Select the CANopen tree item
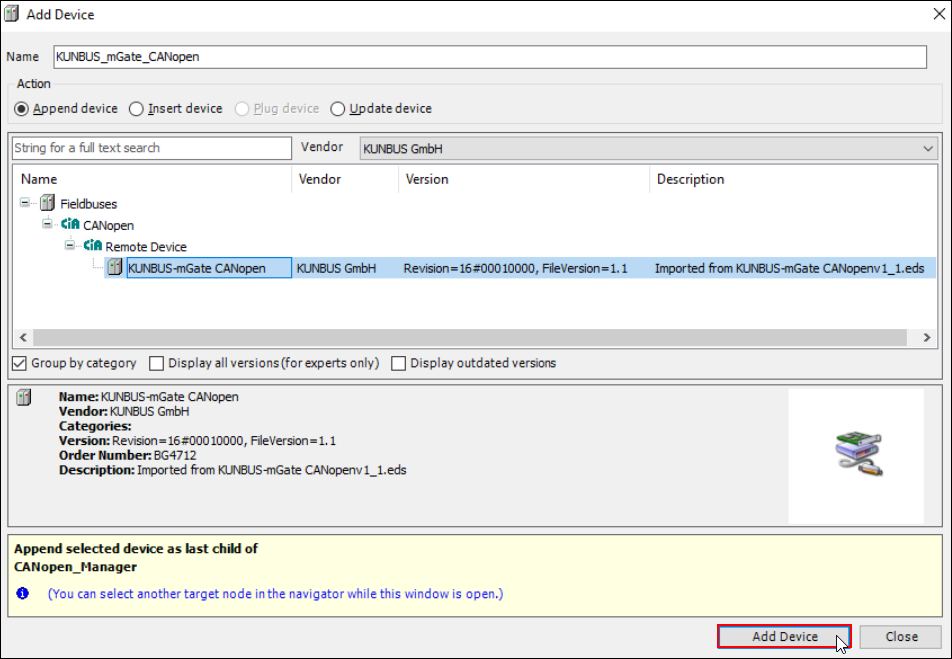 pos(109,225)
